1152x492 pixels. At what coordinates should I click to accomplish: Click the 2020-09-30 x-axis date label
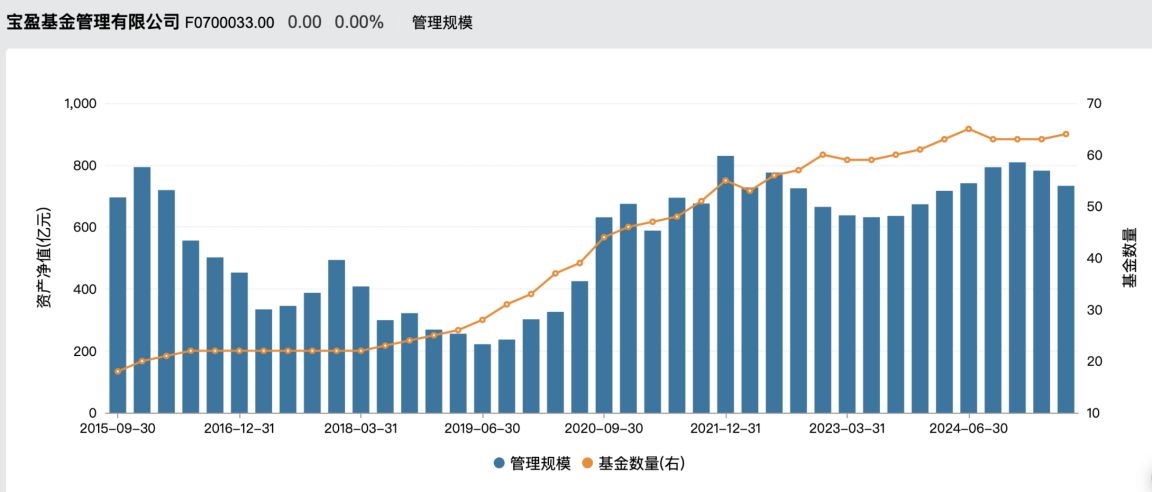click(604, 428)
